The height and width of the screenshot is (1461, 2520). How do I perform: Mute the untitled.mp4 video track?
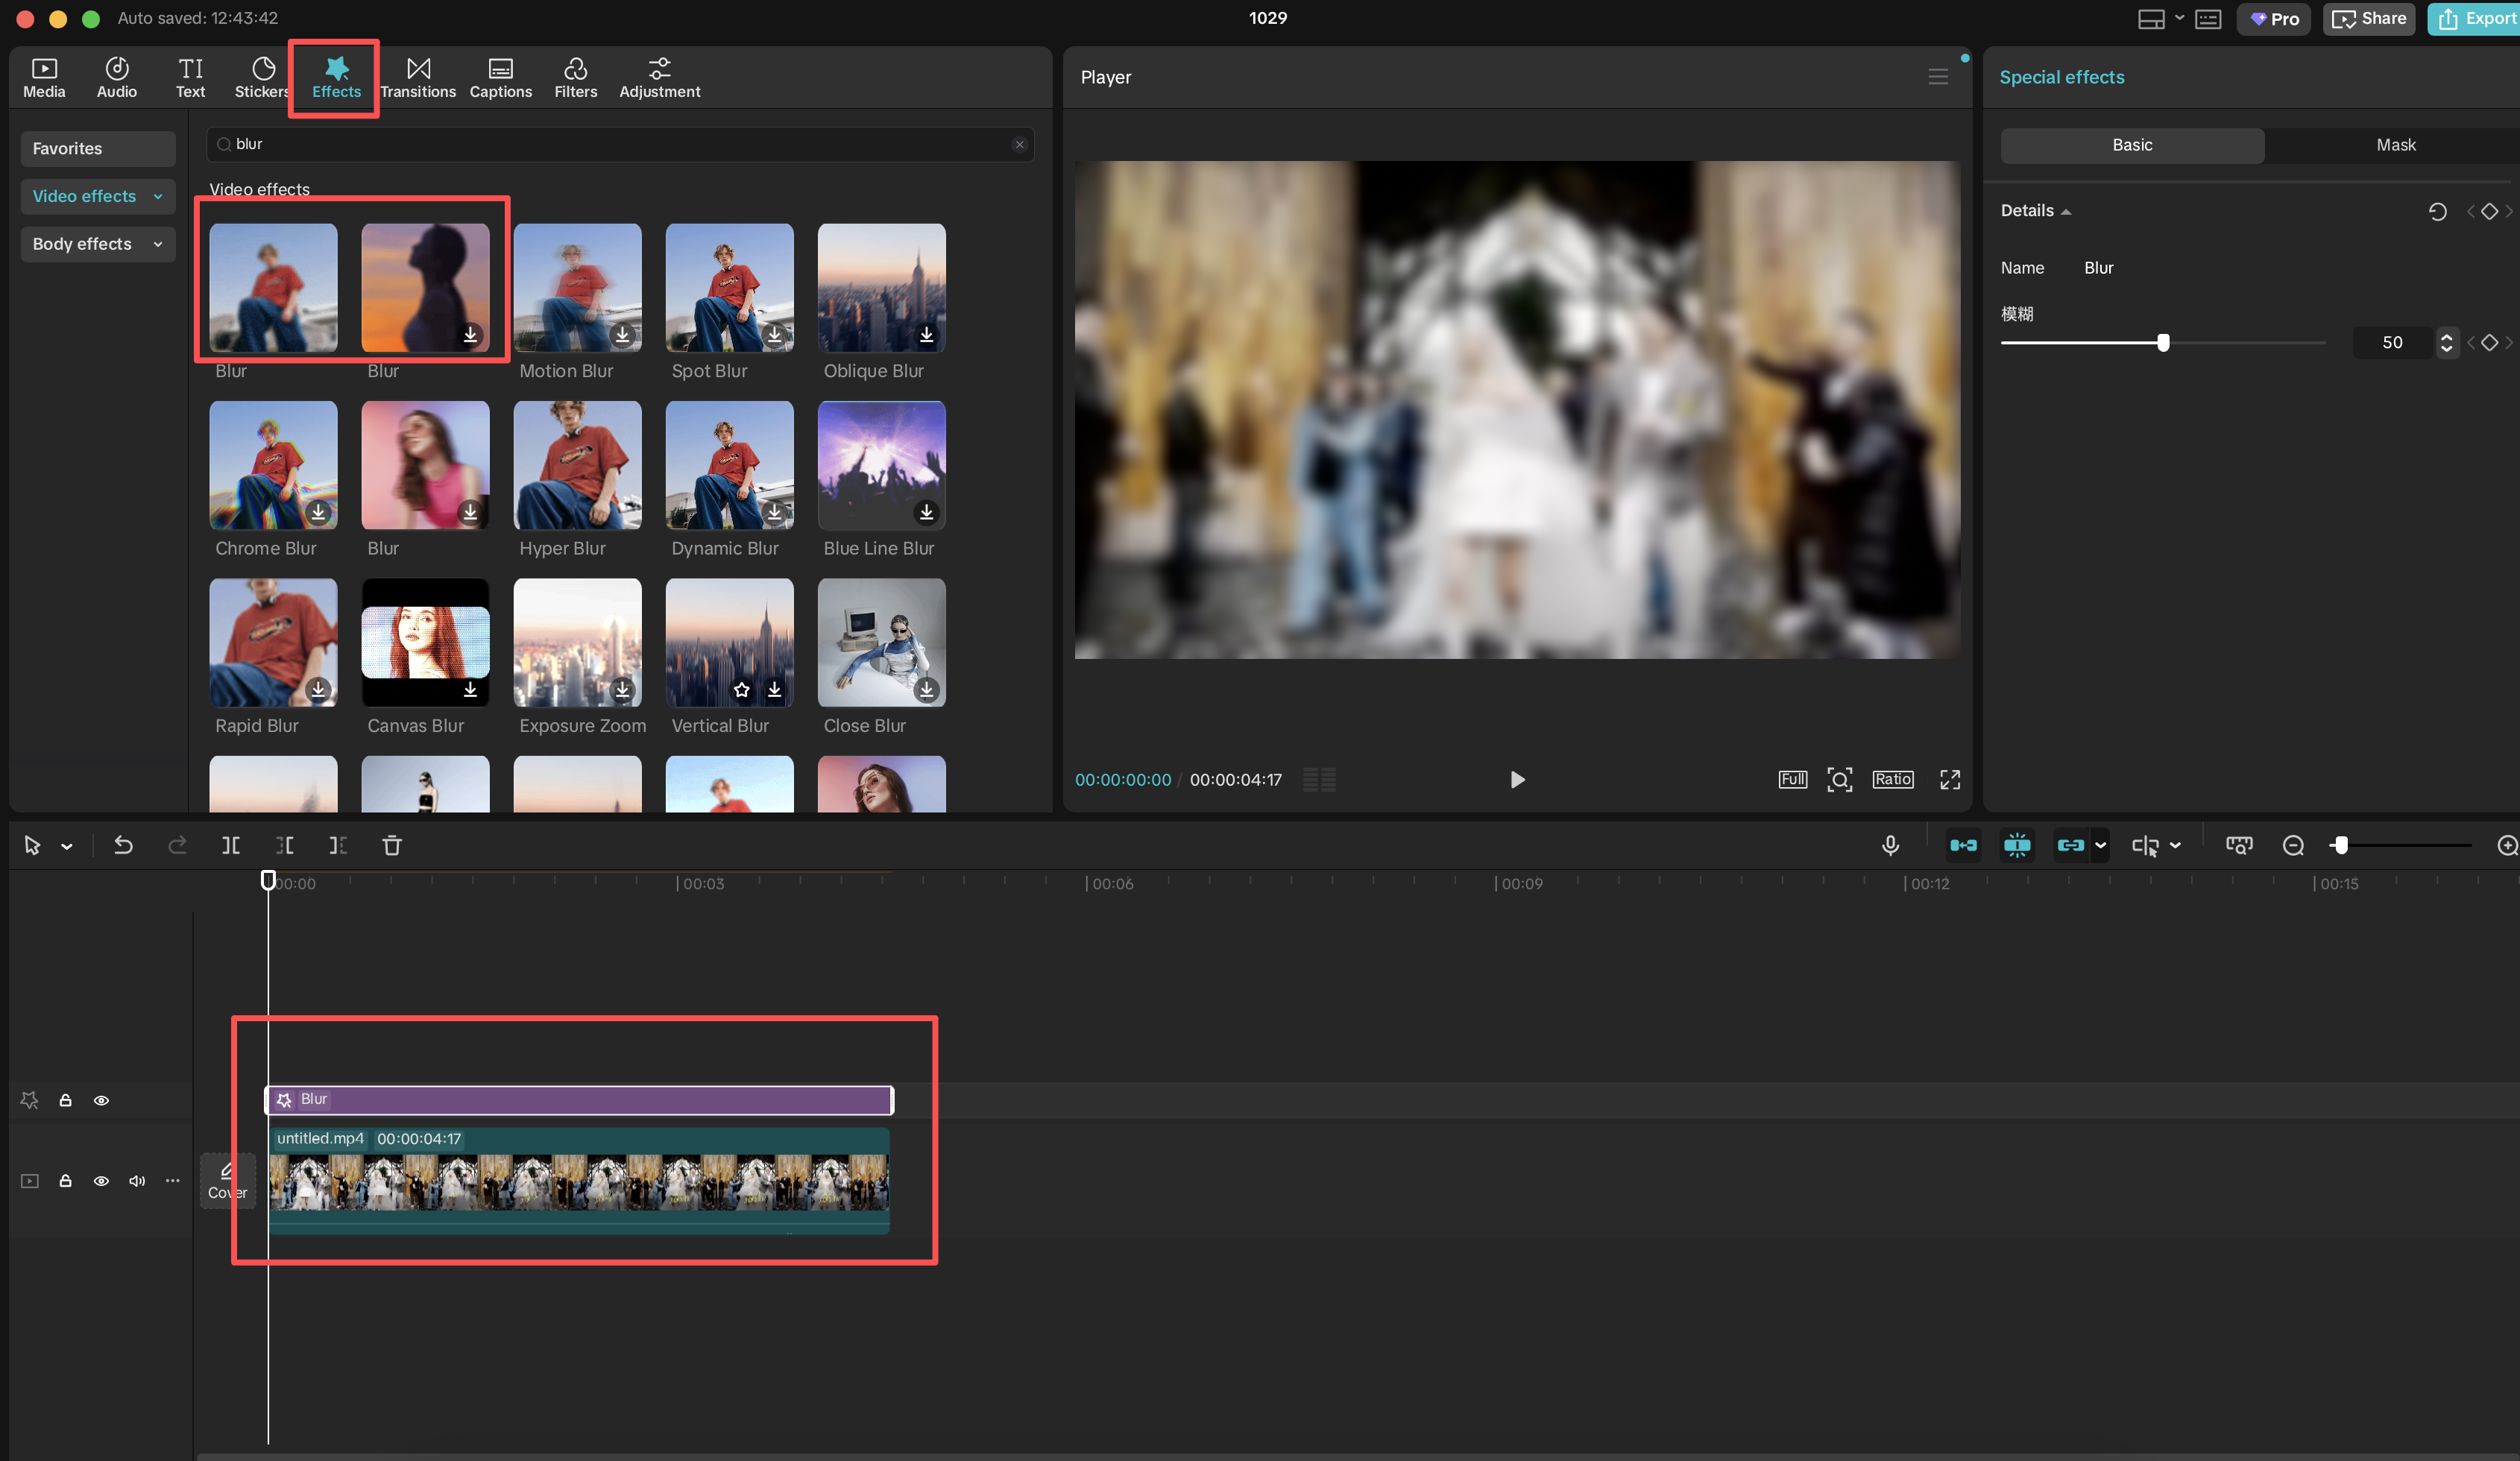coord(136,1181)
